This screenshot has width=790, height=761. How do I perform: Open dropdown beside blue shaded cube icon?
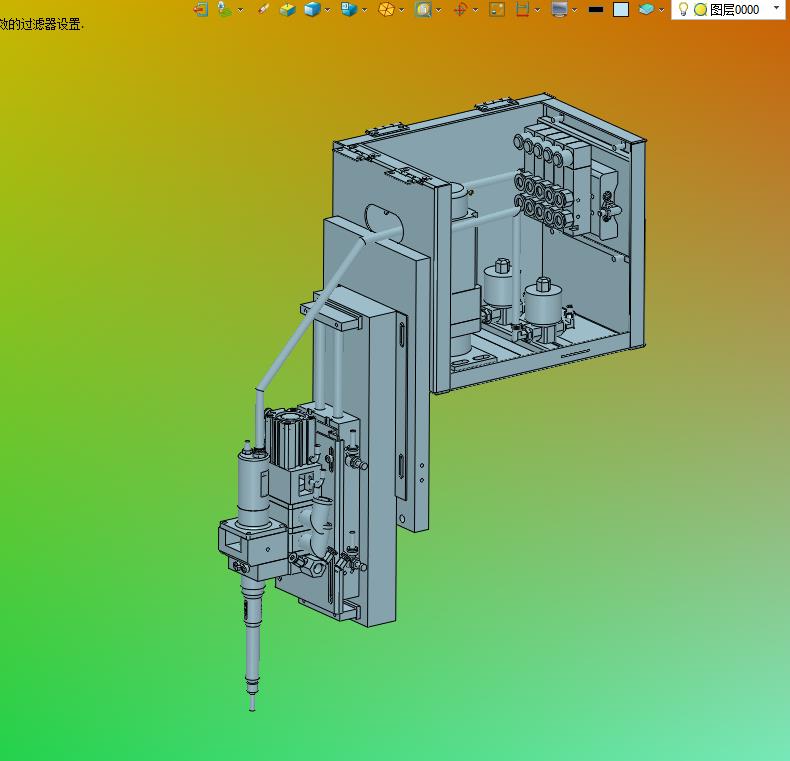(327, 10)
